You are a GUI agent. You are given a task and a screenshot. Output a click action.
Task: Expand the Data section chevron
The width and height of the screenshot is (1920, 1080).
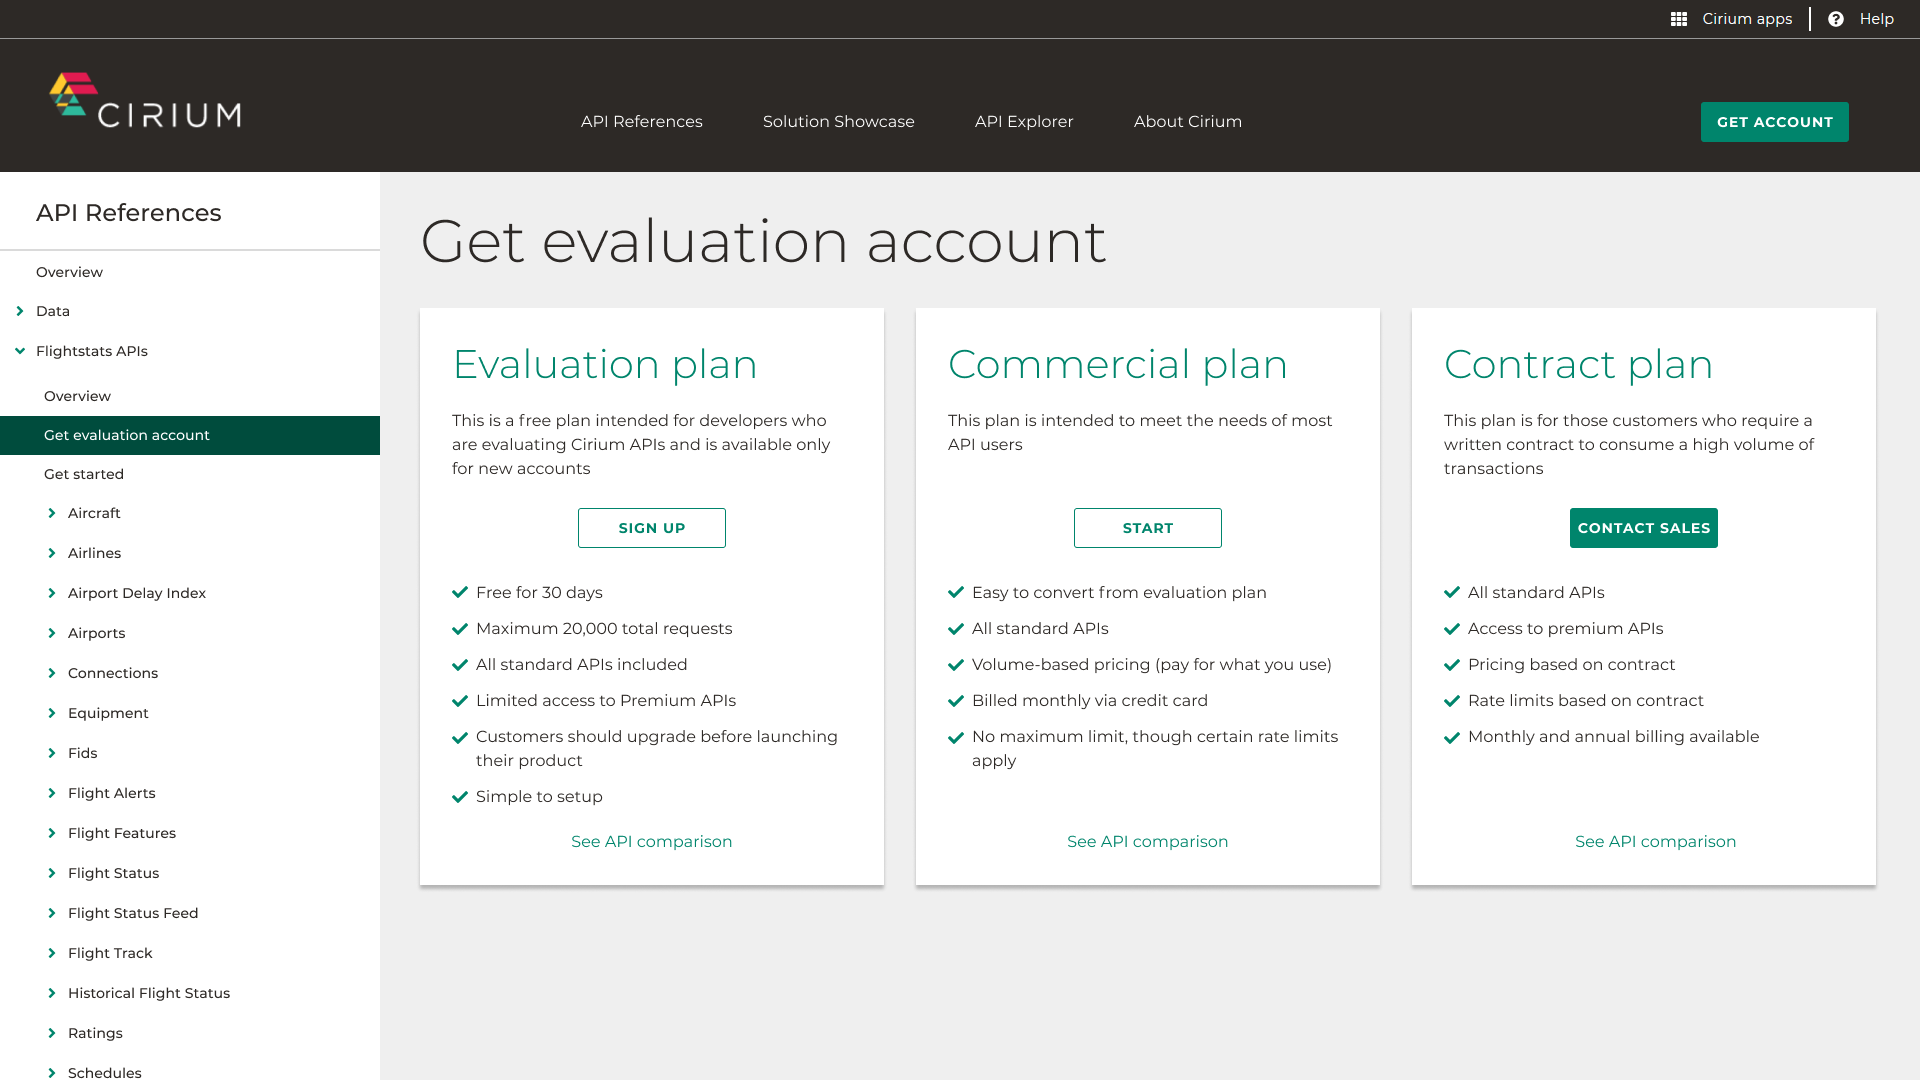tap(20, 311)
